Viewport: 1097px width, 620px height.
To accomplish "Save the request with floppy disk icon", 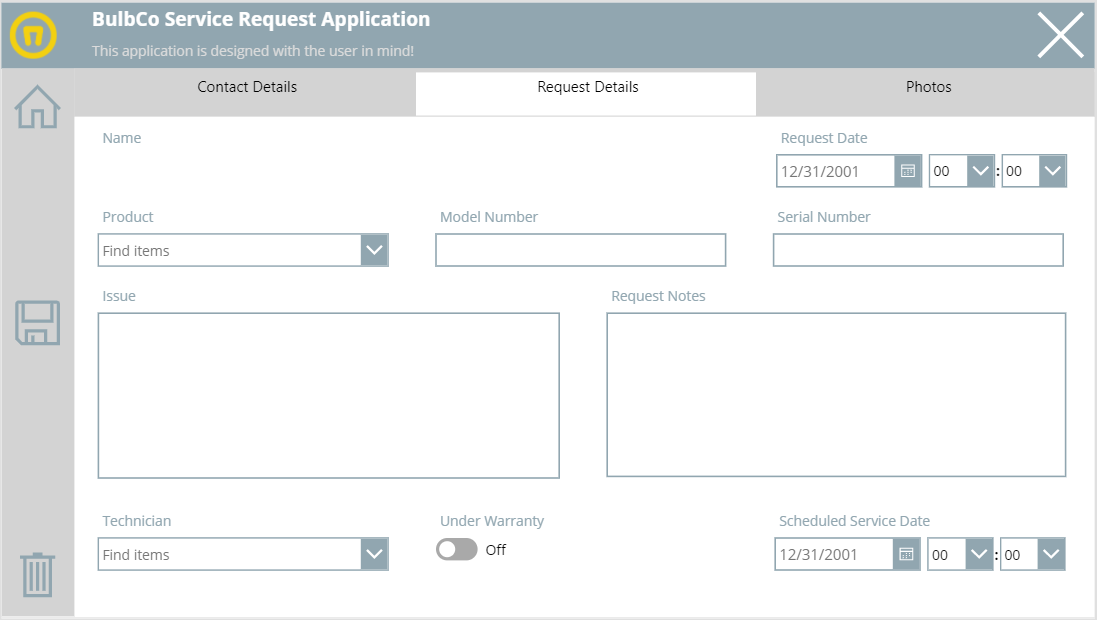I will [37, 323].
